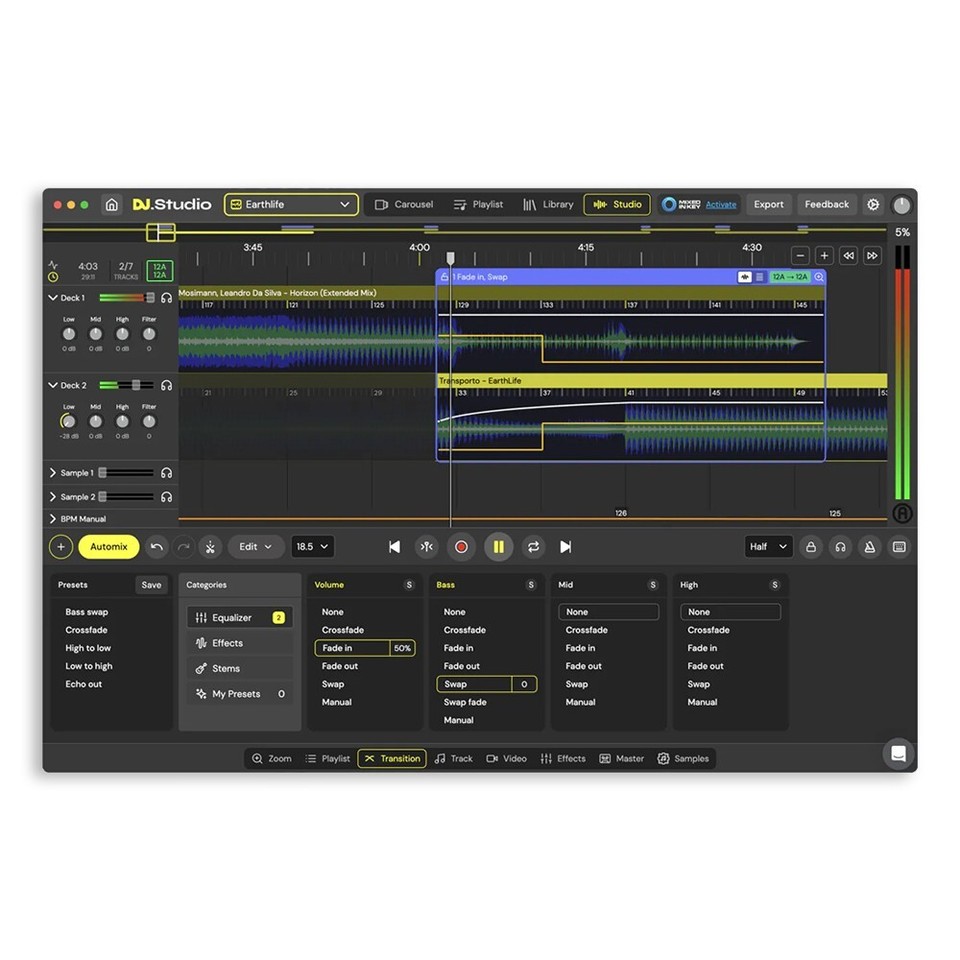Viewport: 960px width, 960px height.
Task: Select the Effects category
Action: (228, 642)
